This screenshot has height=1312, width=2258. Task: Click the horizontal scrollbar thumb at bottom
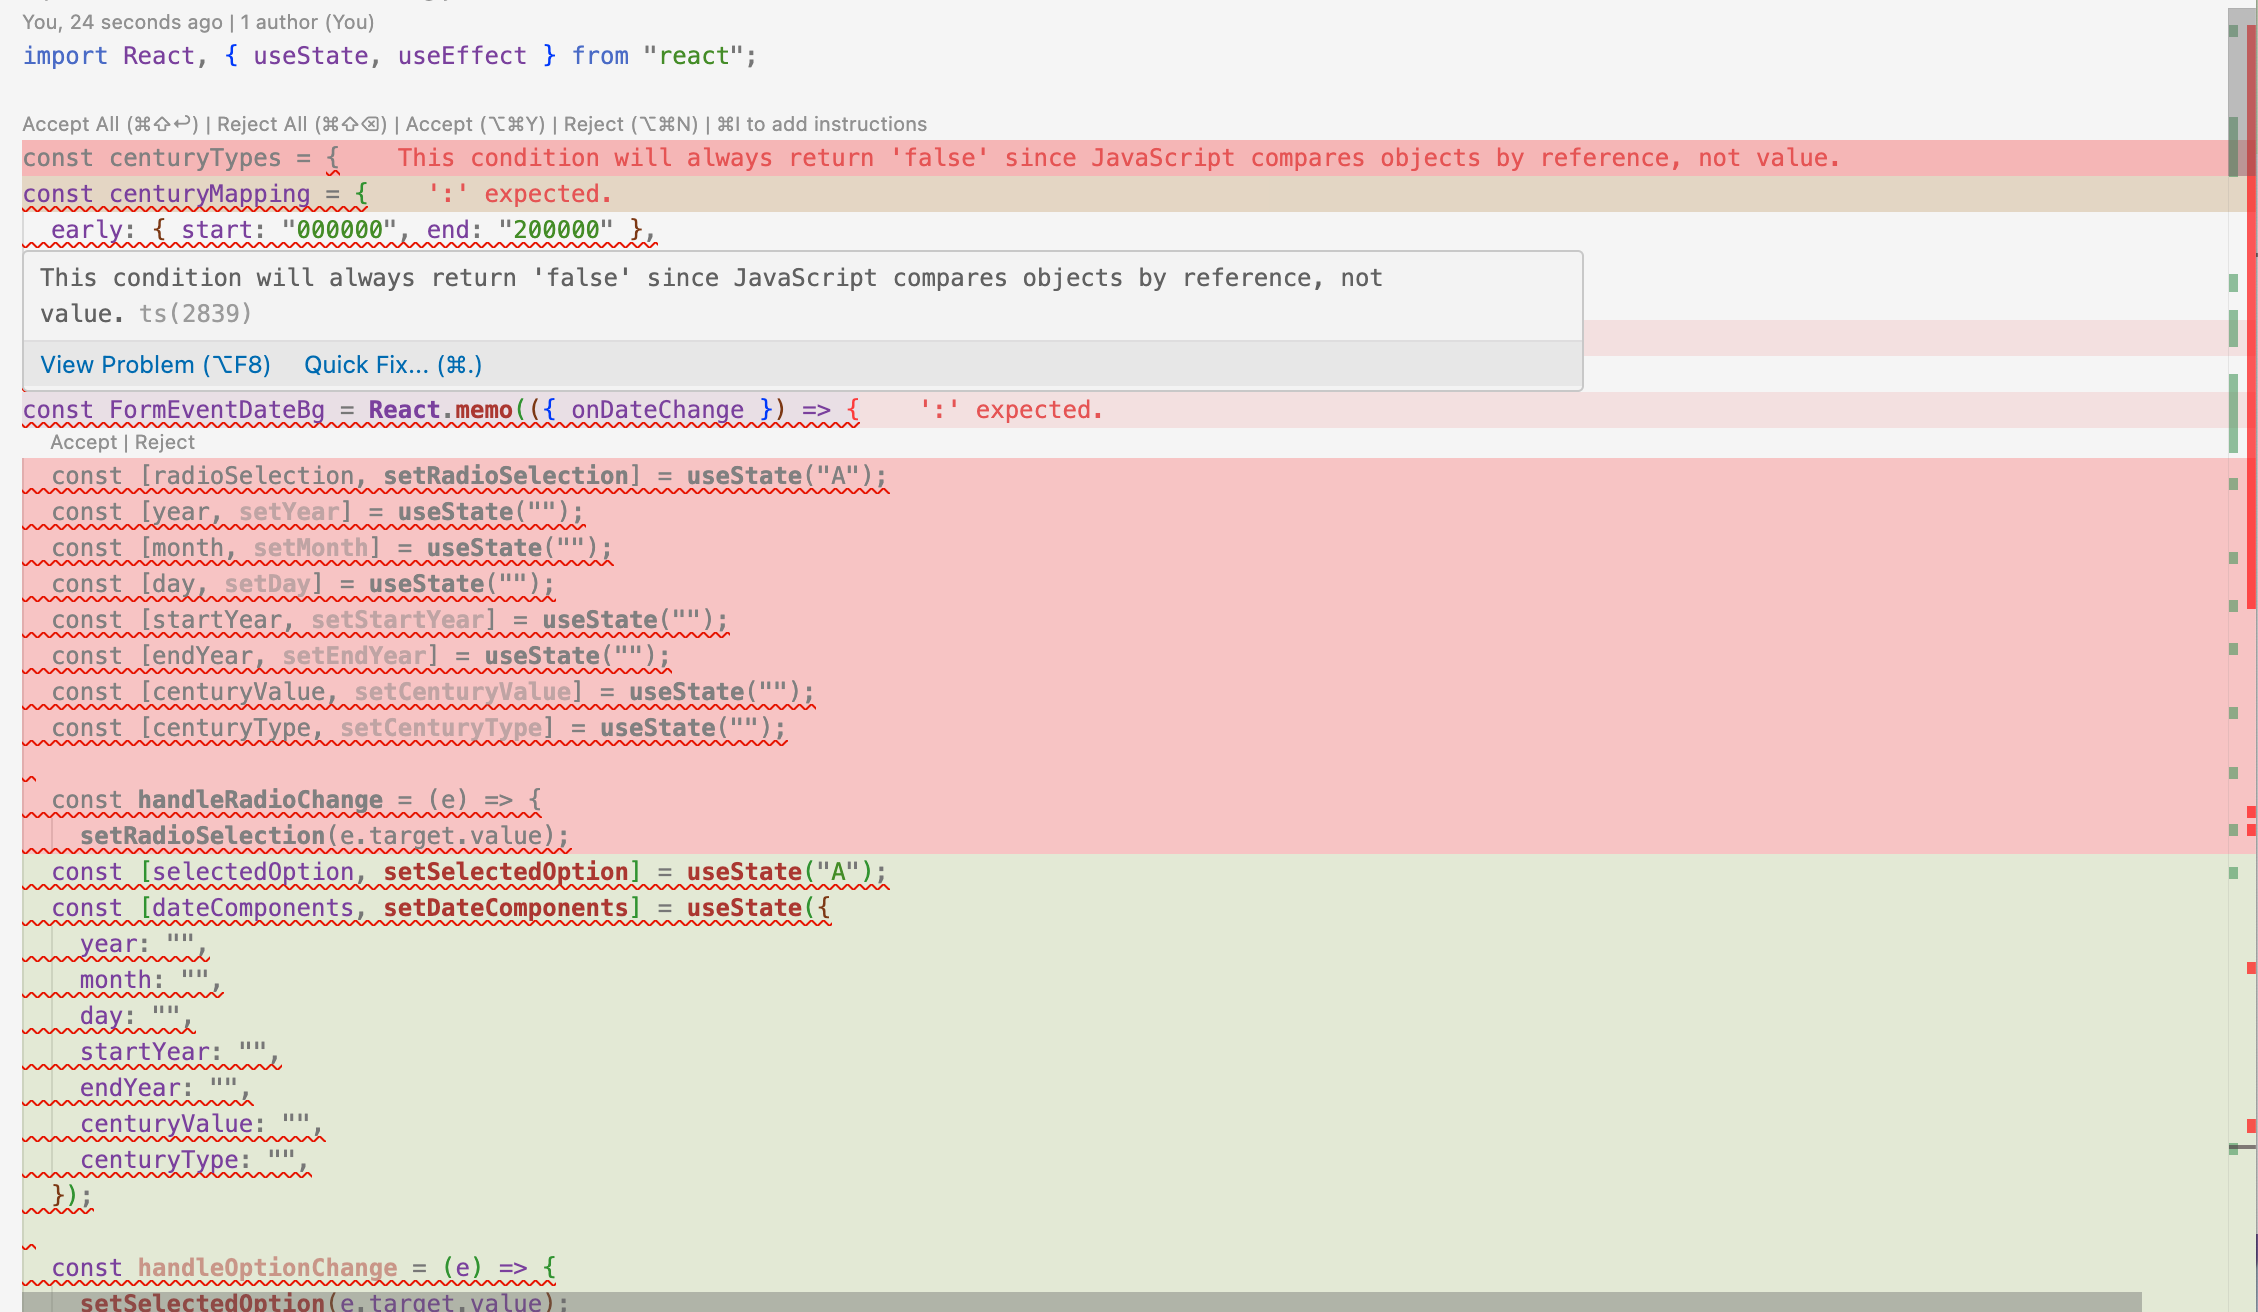pyautogui.click(x=1080, y=1302)
